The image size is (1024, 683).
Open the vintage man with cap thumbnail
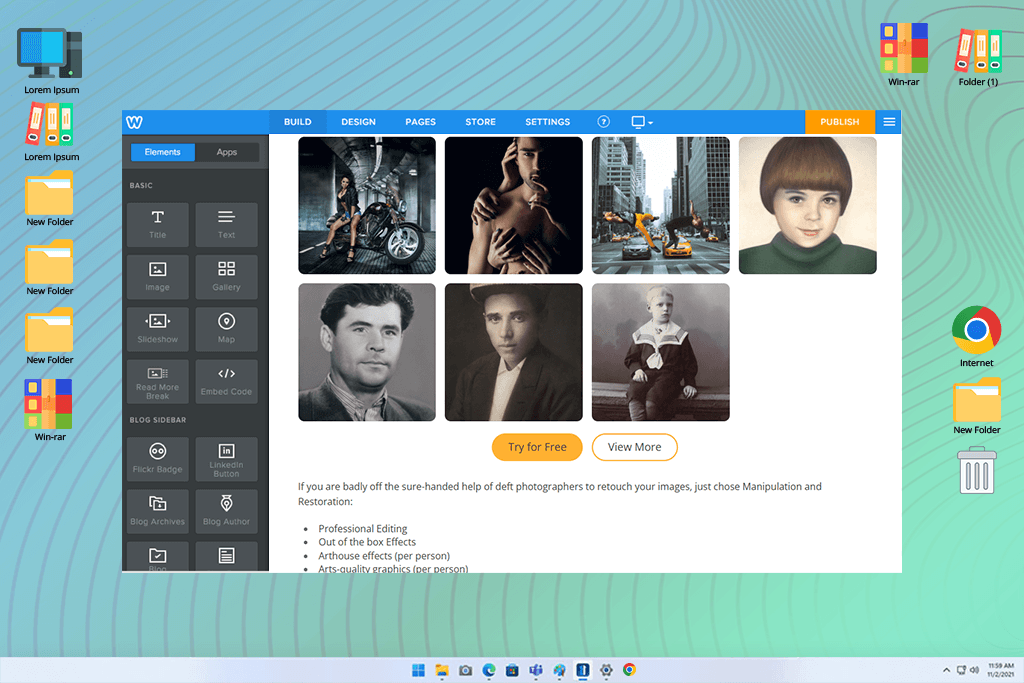(513, 352)
